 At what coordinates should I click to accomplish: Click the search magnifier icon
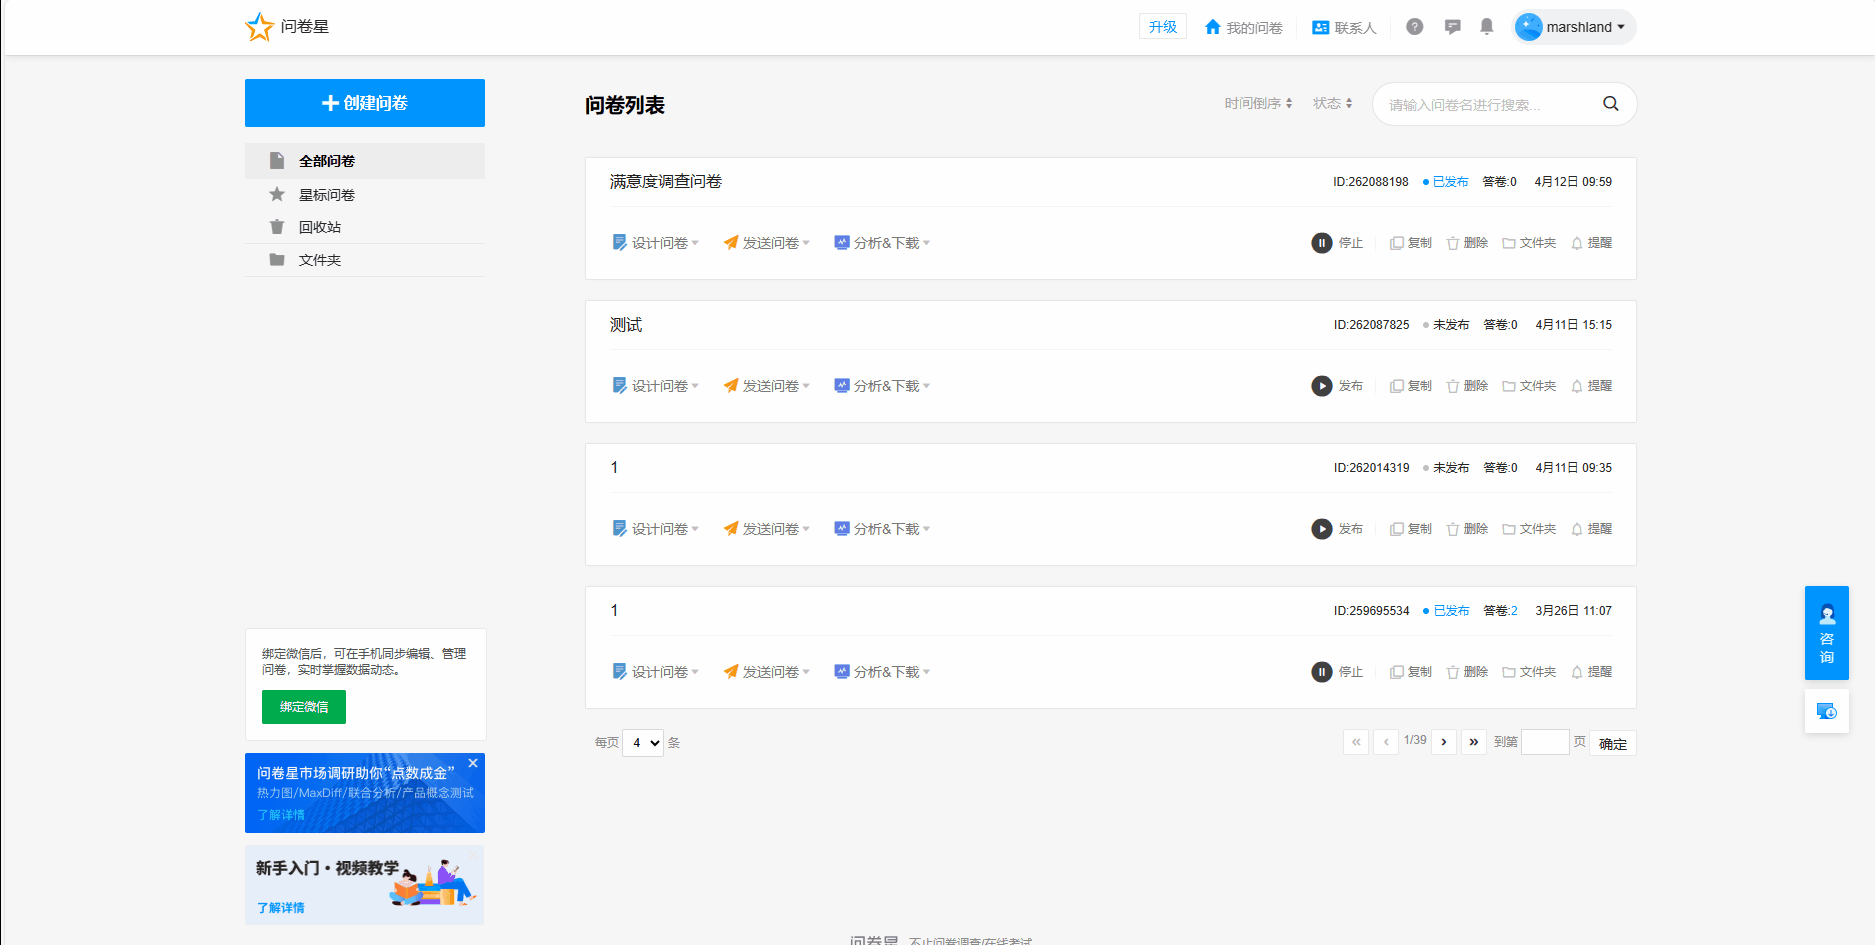pyautogui.click(x=1610, y=104)
